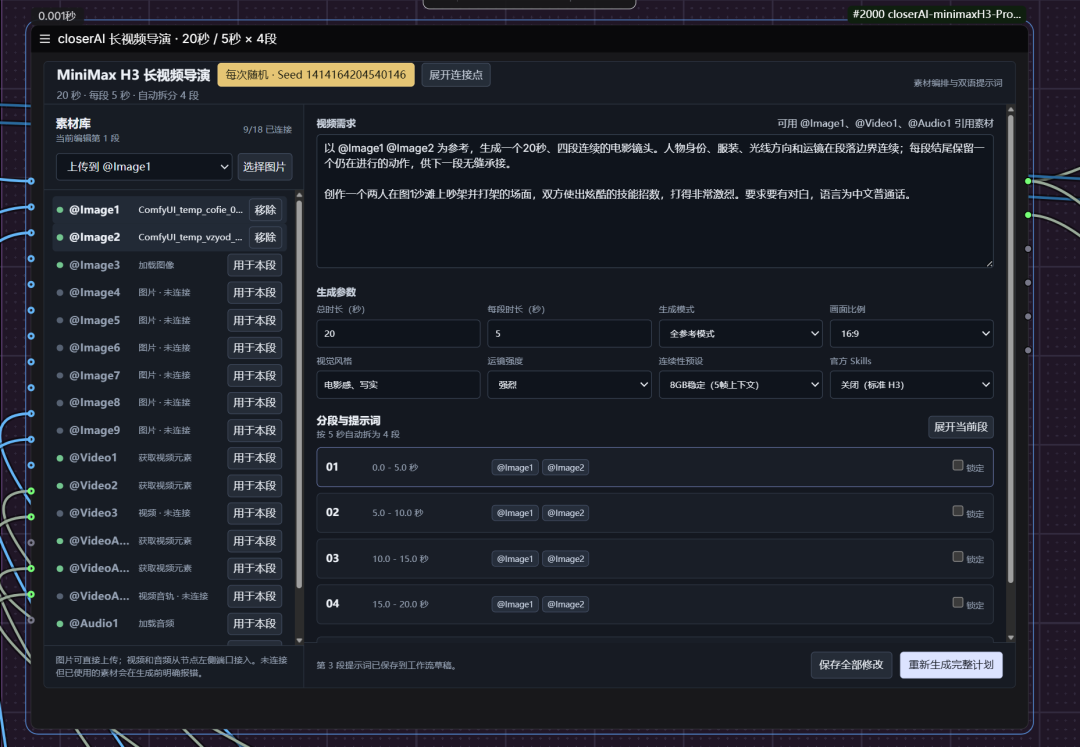Use @Video1 for this segment

coord(254,458)
